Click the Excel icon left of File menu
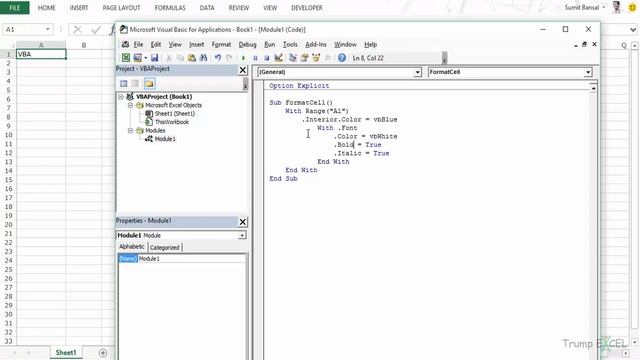Image resolution: width=640 pixels, height=360 pixels. point(125,44)
